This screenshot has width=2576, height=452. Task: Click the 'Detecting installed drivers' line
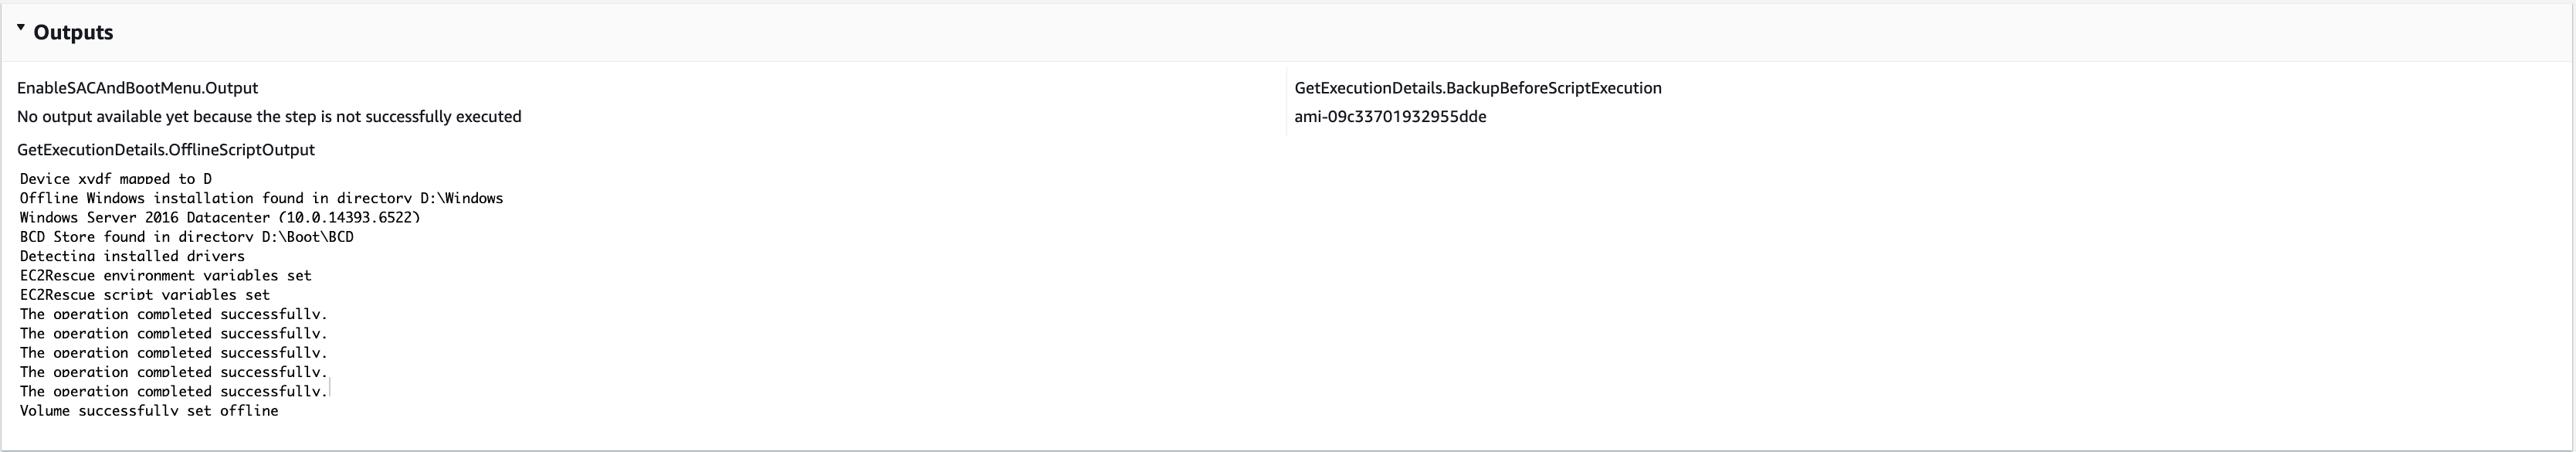132,256
